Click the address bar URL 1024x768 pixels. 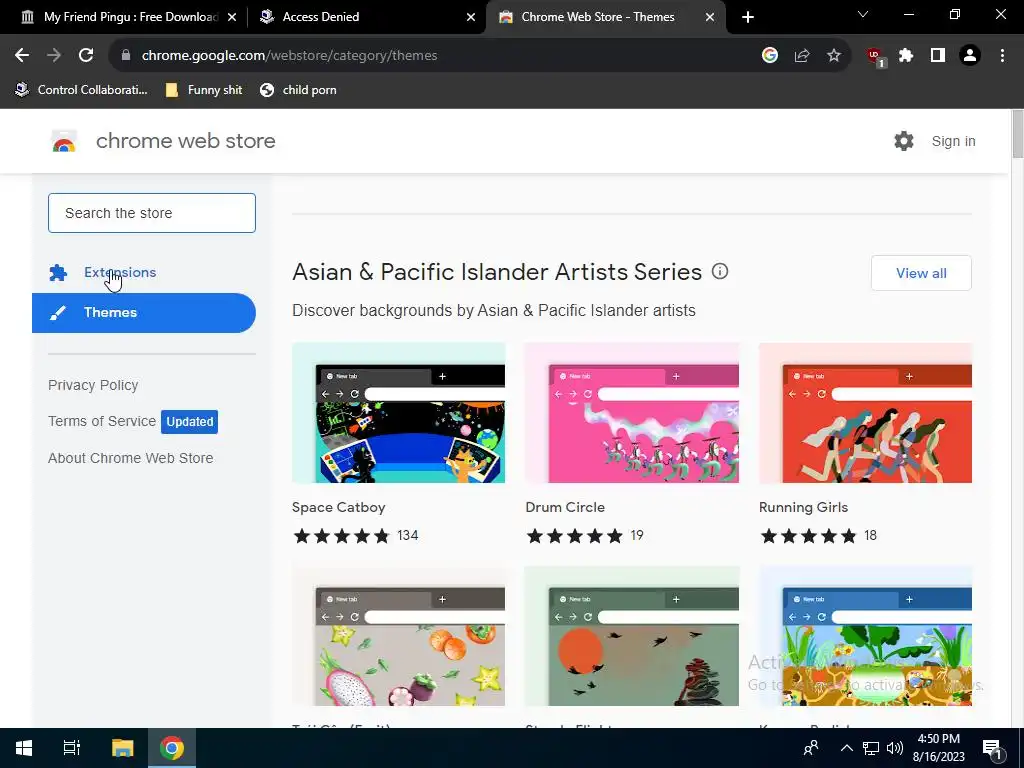(289, 56)
